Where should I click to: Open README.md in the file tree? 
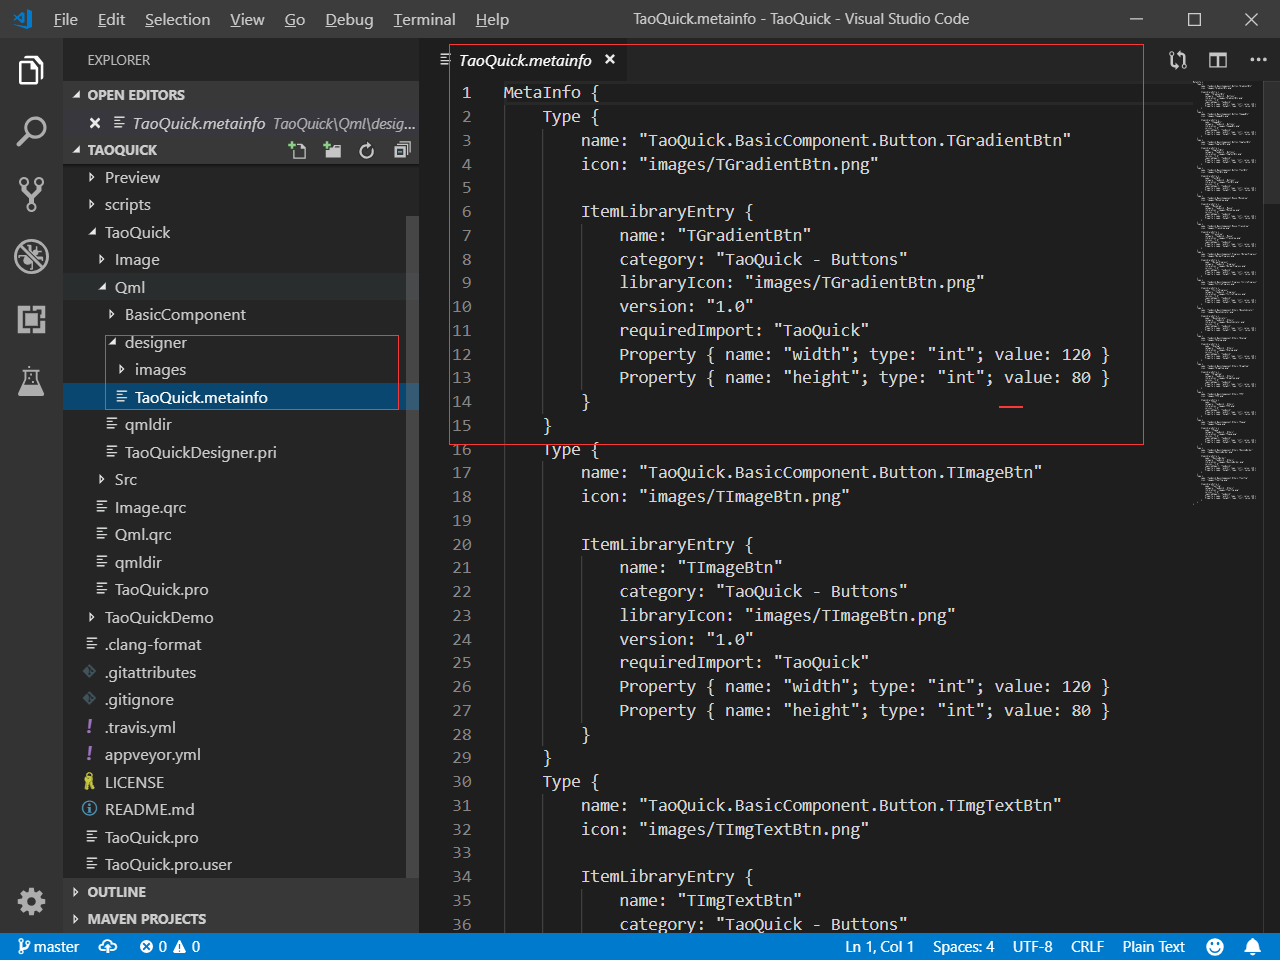[149, 810]
